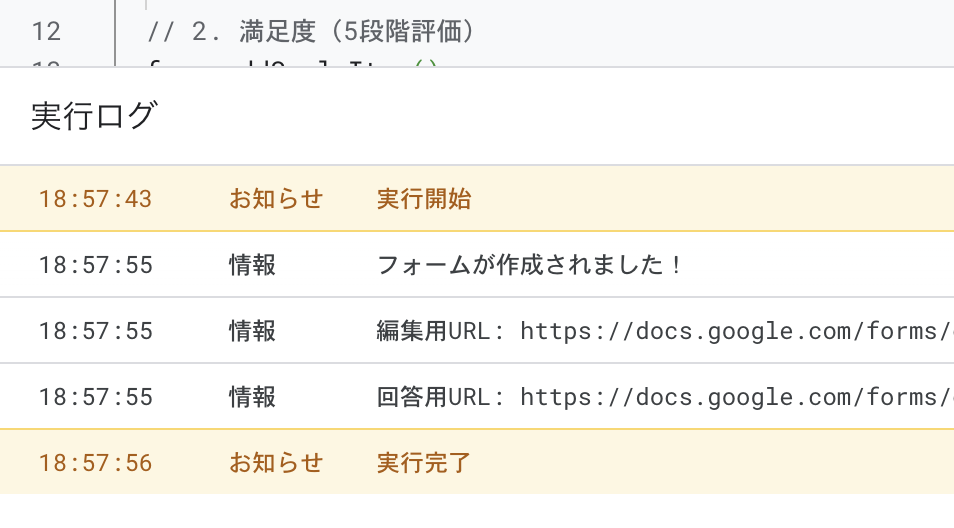Click the 18:57:43 timestamp
This screenshot has height=528, width=954.
coord(95,199)
